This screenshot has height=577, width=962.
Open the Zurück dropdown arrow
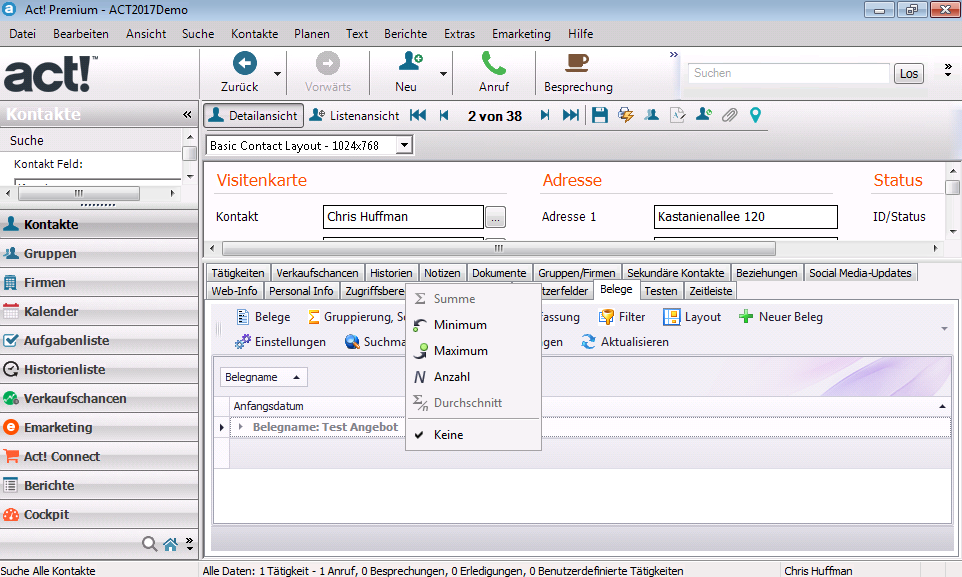coord(277,74)
